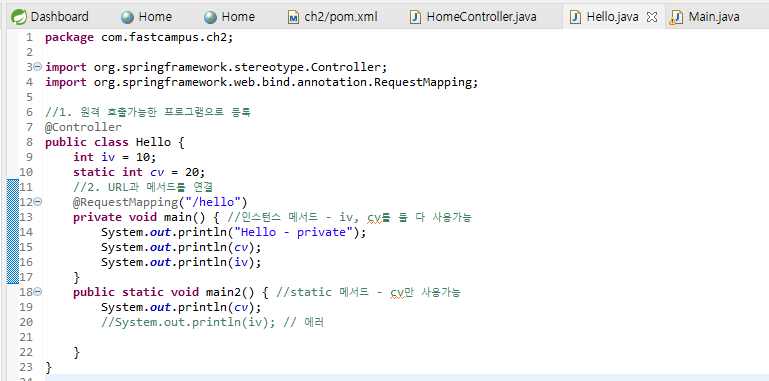Screen dimensions: 769x381
Task: Collapse the main() method fold at line 12
Action: [x=38, y=202]
